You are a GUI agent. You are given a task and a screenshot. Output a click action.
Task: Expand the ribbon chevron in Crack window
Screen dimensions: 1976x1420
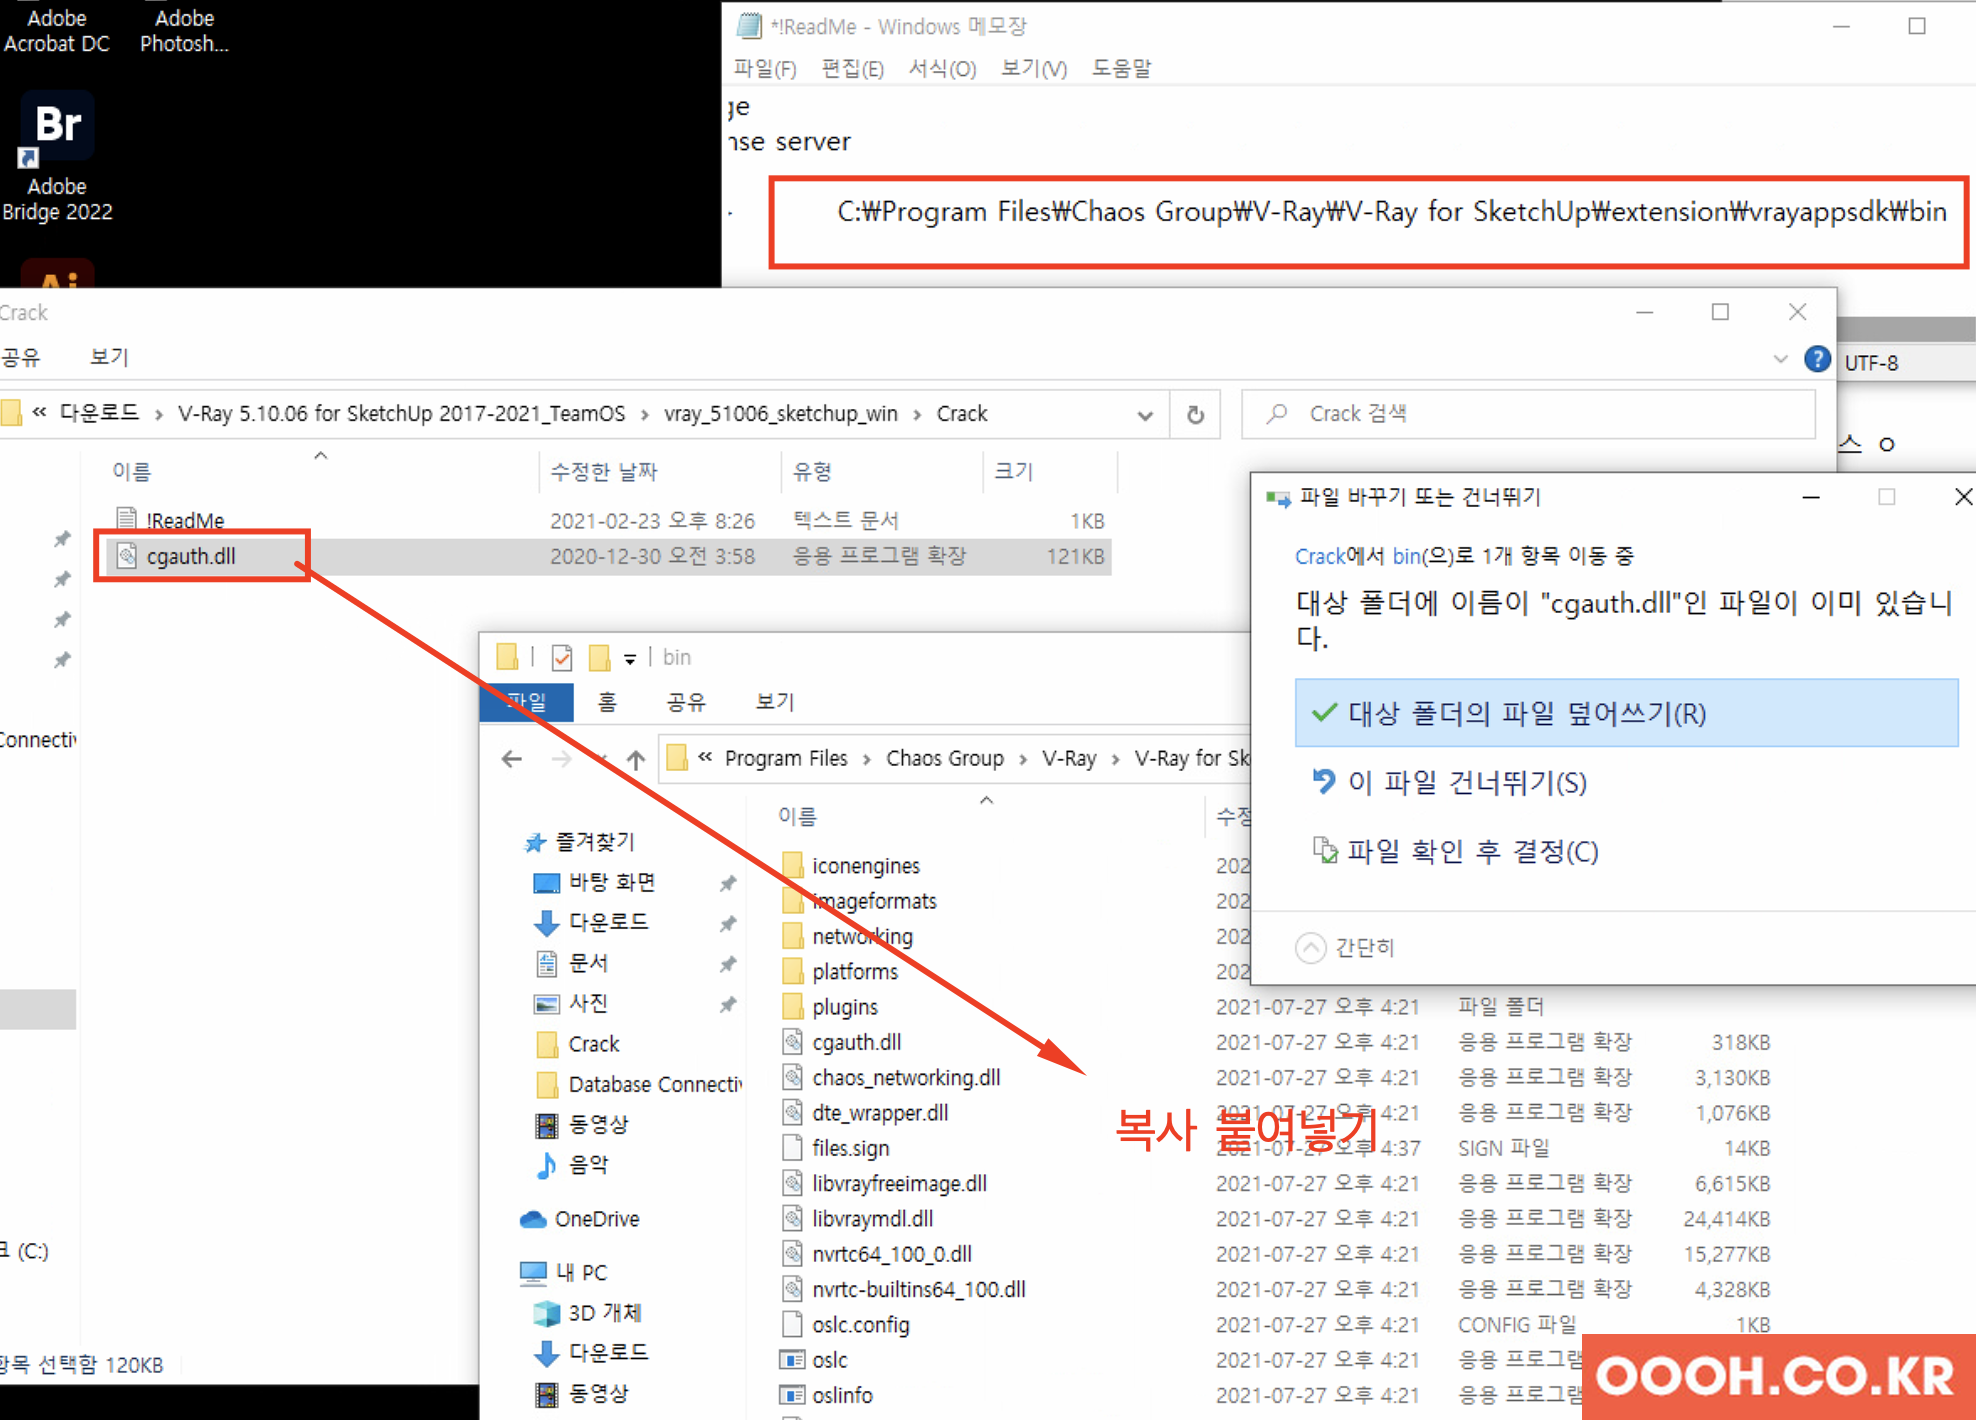(x=1780, y=359)
